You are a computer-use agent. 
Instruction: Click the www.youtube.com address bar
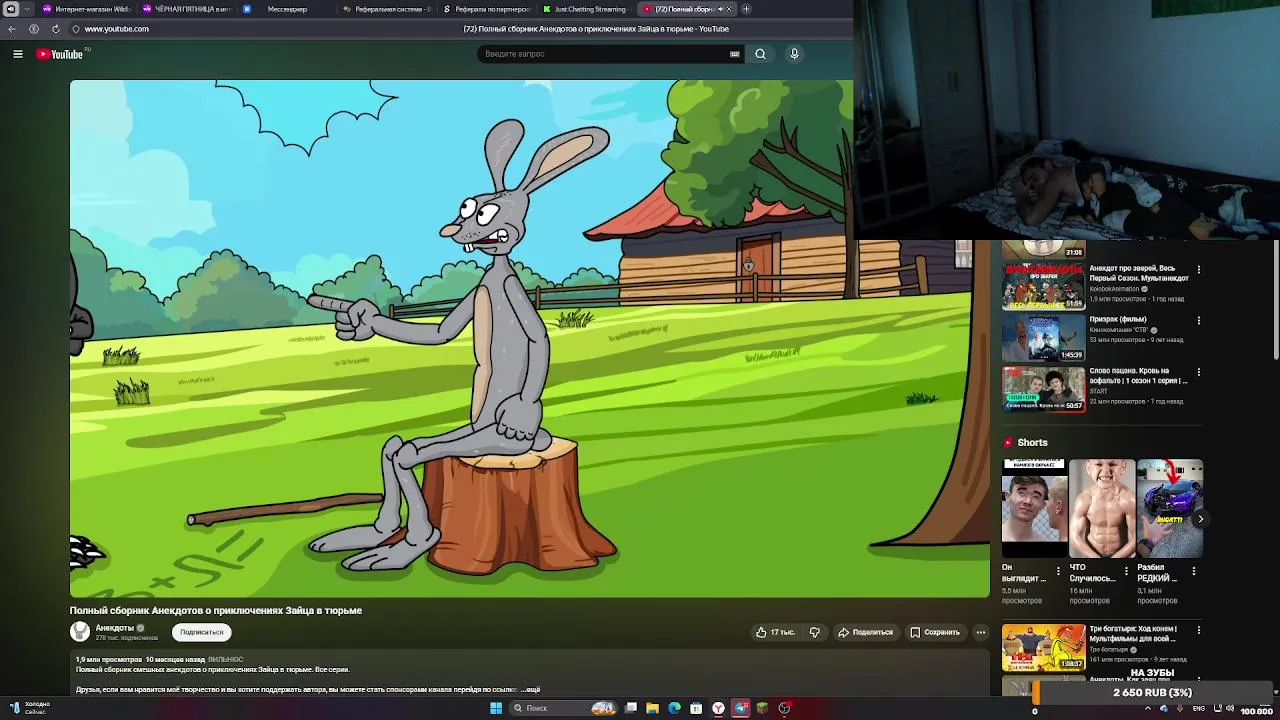[117, 29]
